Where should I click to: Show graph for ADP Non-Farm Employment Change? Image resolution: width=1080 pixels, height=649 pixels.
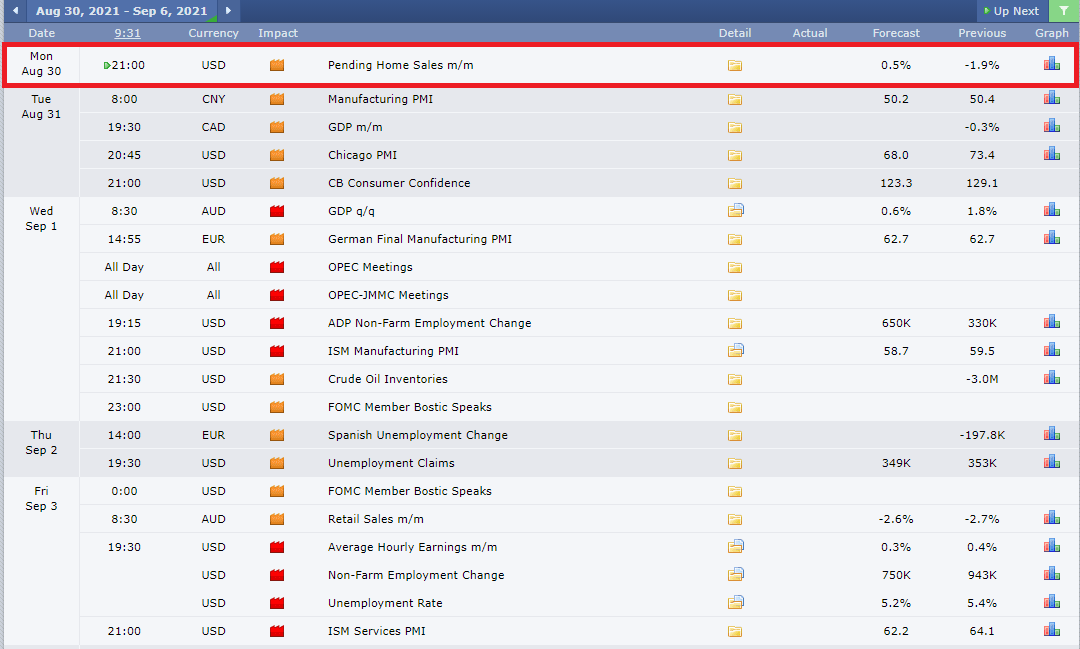(x=1052, y=322)
